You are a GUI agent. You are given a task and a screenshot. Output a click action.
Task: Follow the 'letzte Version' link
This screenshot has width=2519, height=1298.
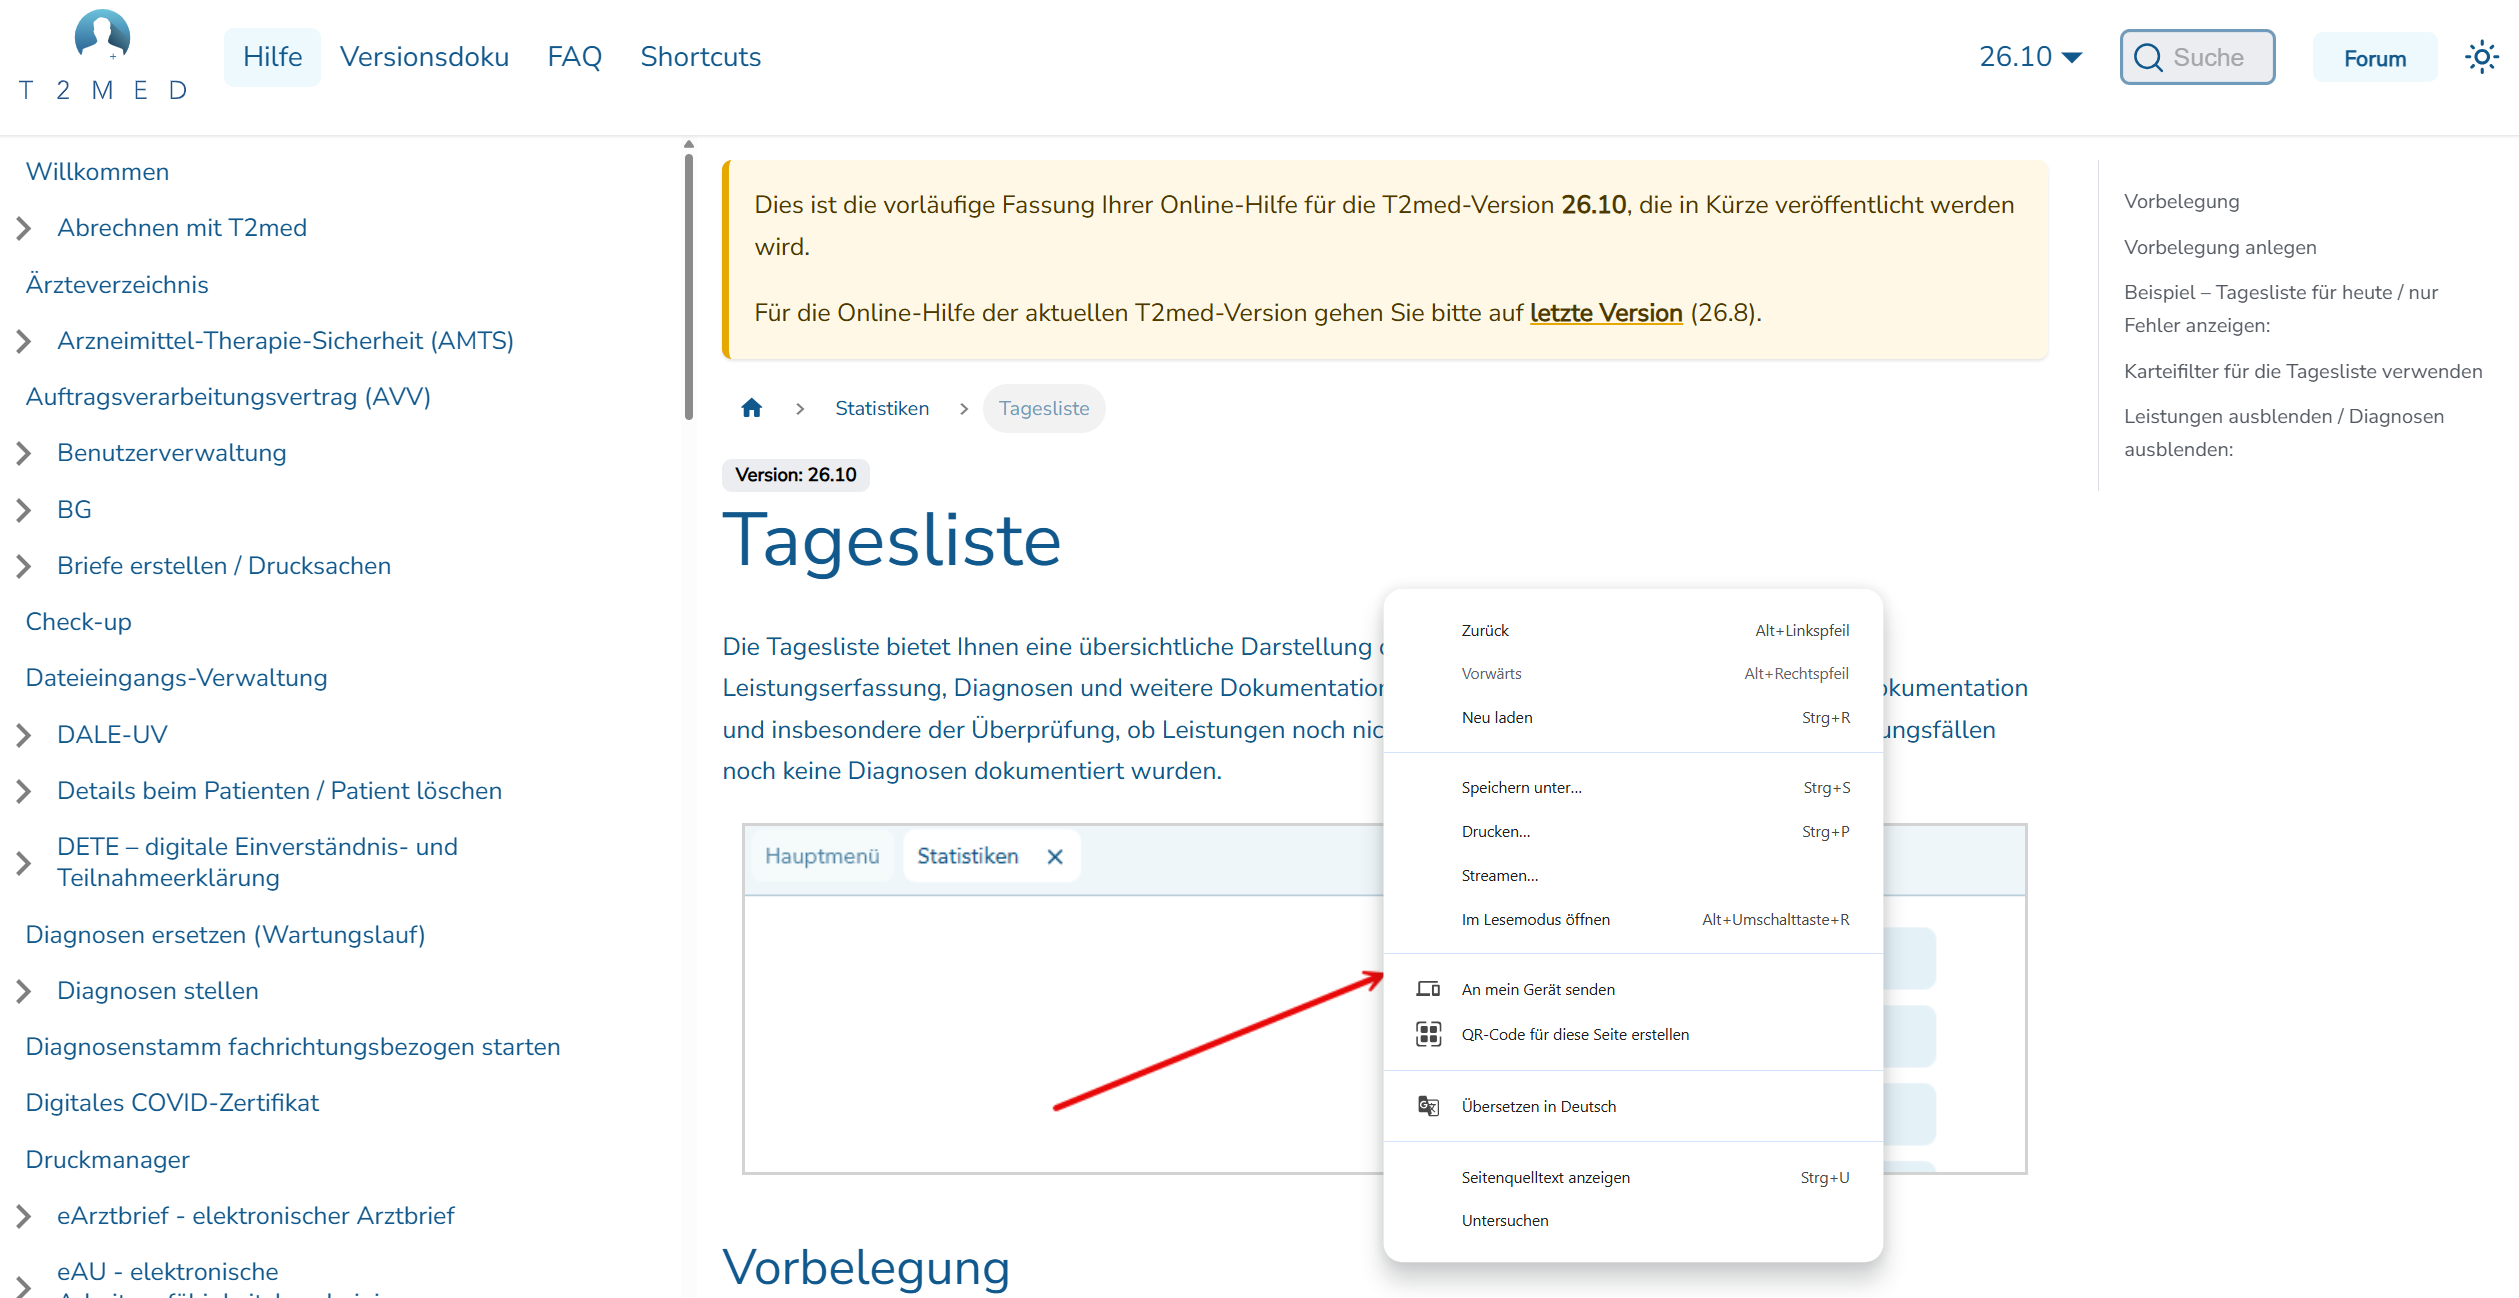(1606, 313)
